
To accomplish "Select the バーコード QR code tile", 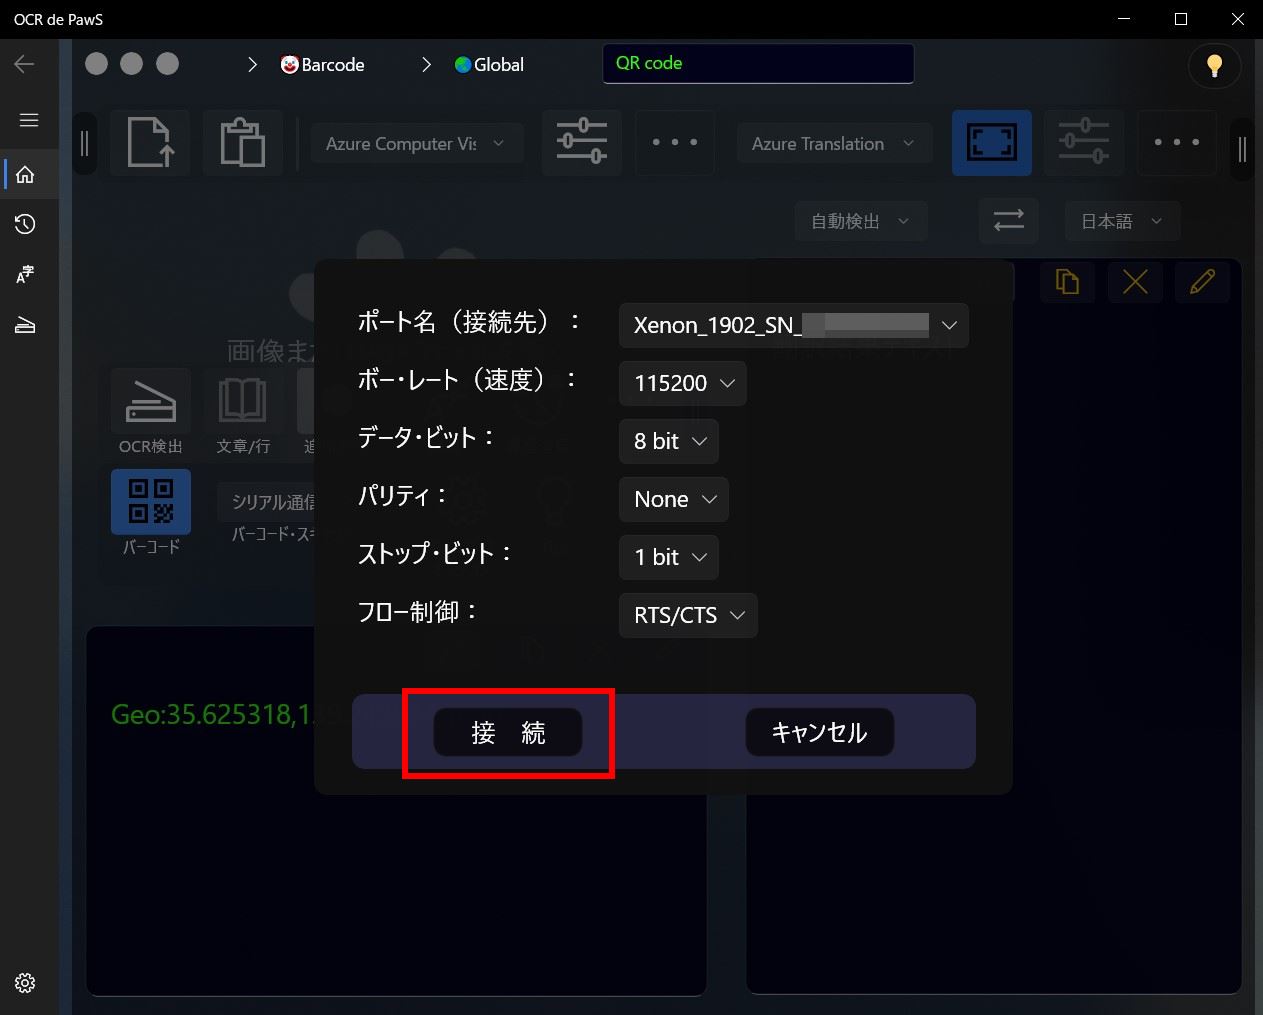I will [151, 503].
